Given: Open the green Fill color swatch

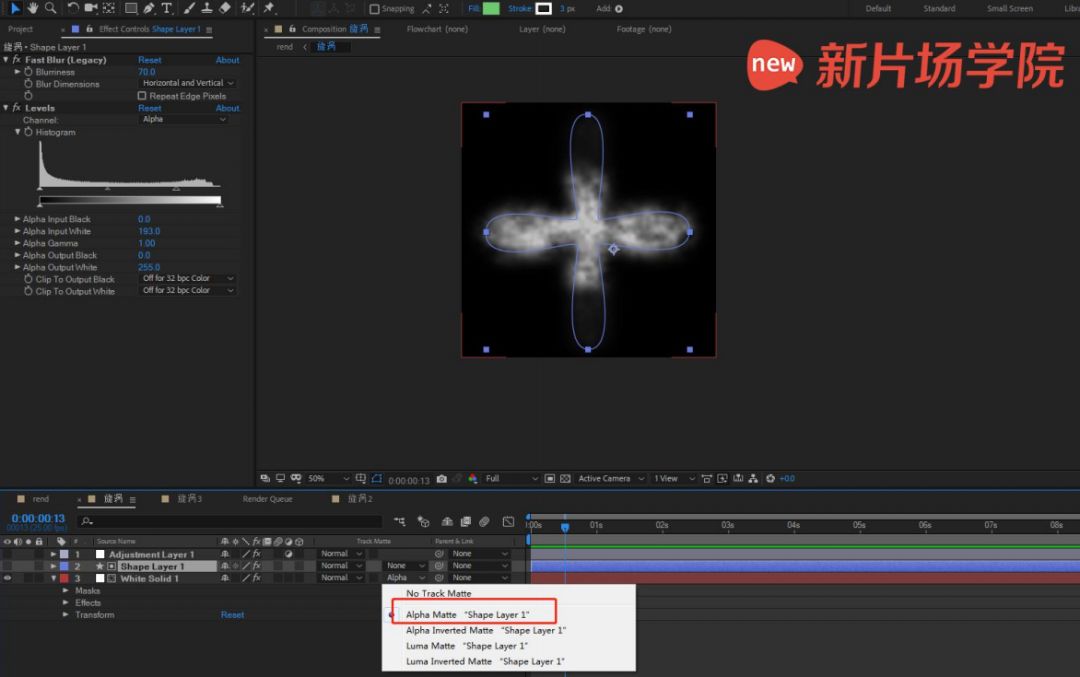Looking at the screenshot, I should tap(491, 9).
